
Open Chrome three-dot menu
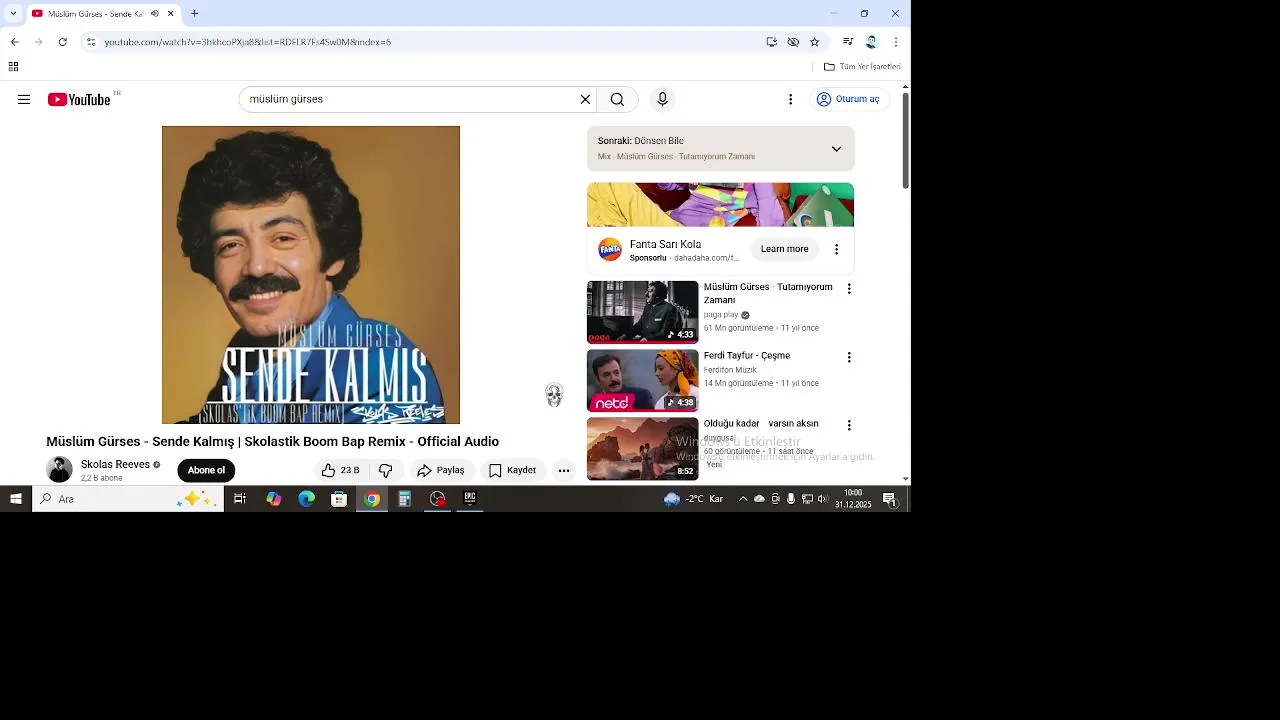tap(895, 42)
